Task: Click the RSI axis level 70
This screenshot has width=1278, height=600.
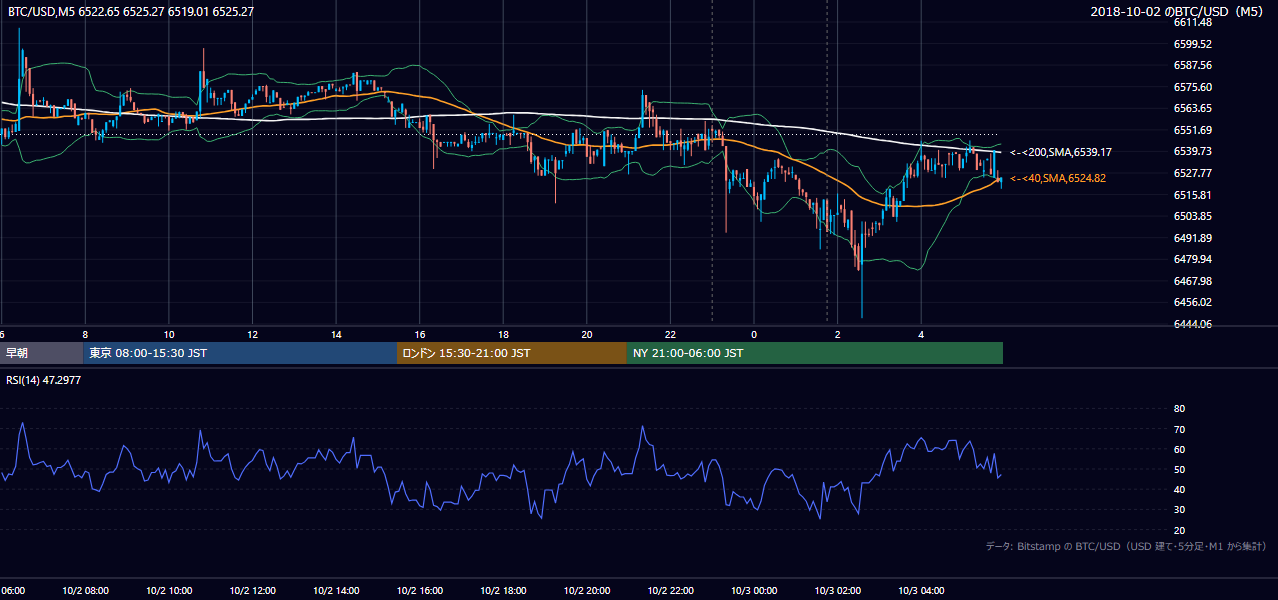Action: (1179, 429)
